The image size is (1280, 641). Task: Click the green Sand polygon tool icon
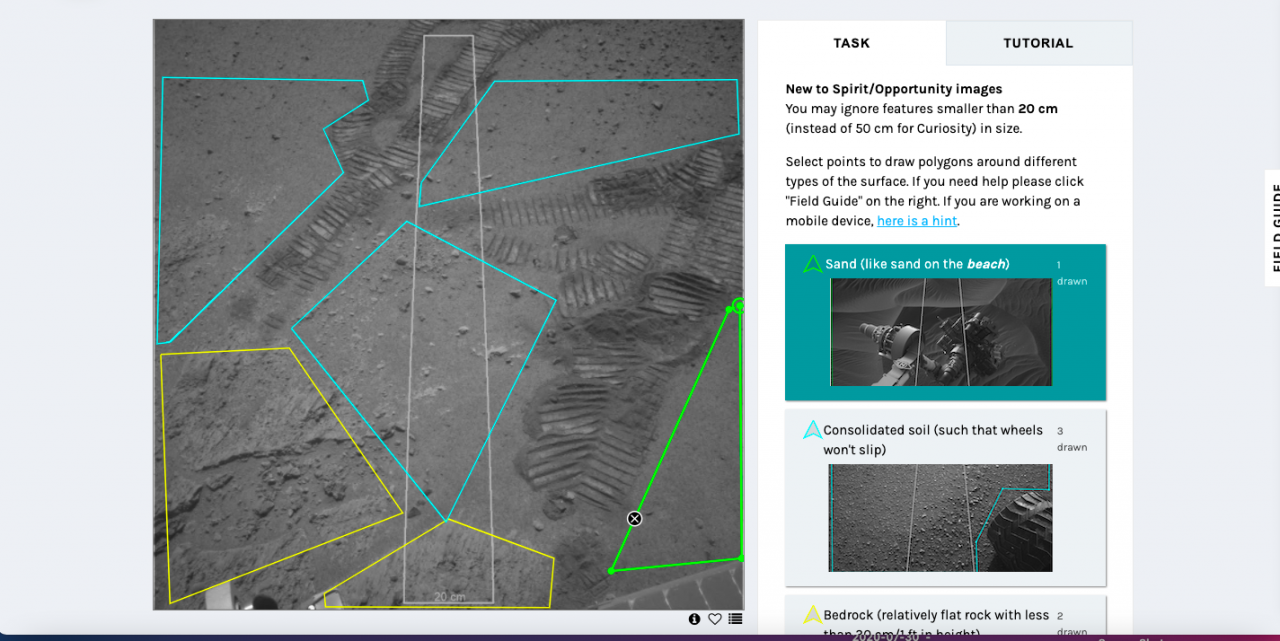813,264
